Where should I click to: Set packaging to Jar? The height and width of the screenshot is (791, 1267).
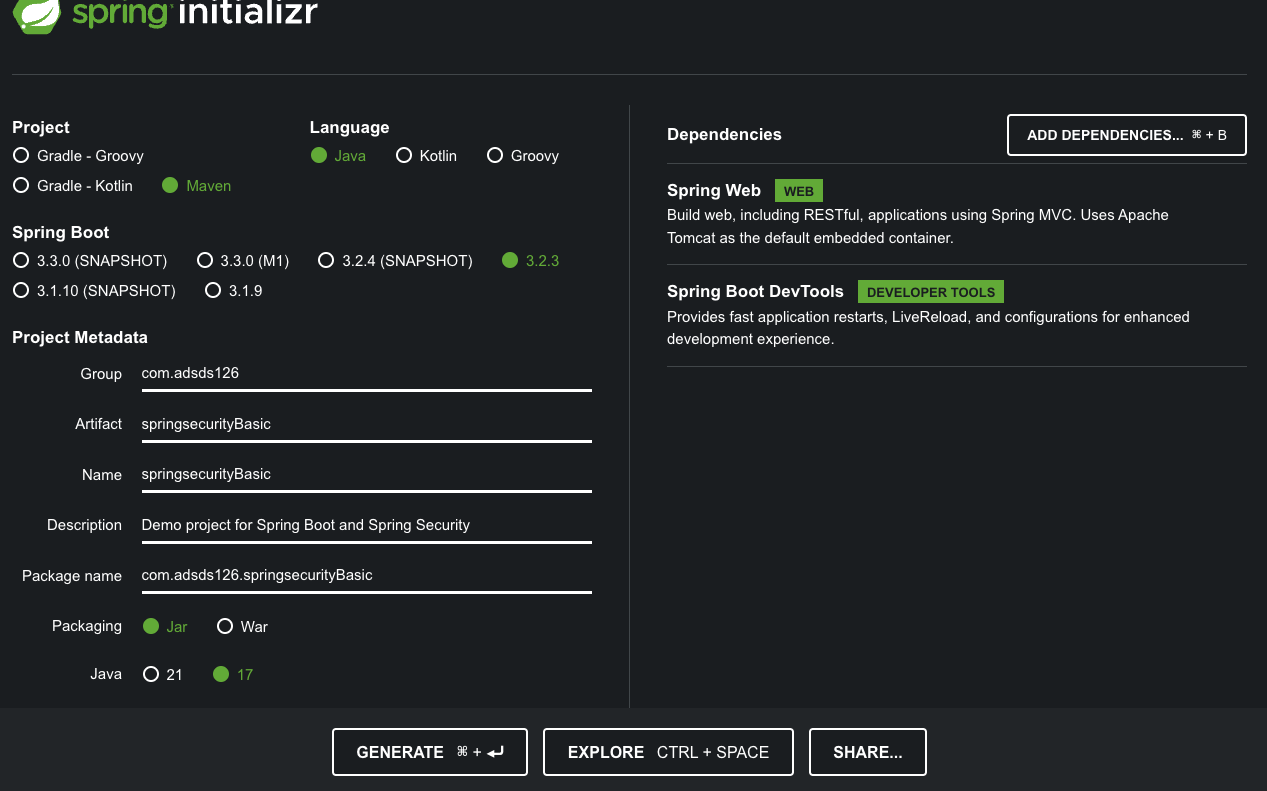point(165,627)
